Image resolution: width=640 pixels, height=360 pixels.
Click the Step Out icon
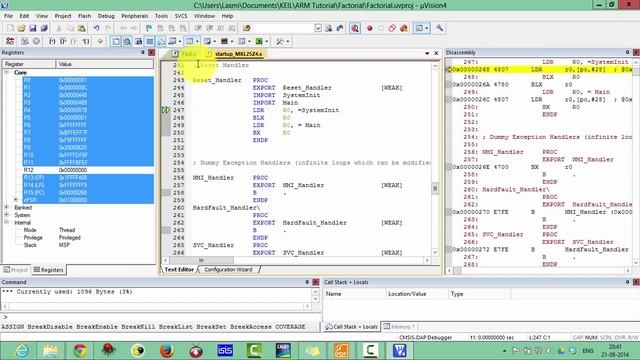(74, 41)
